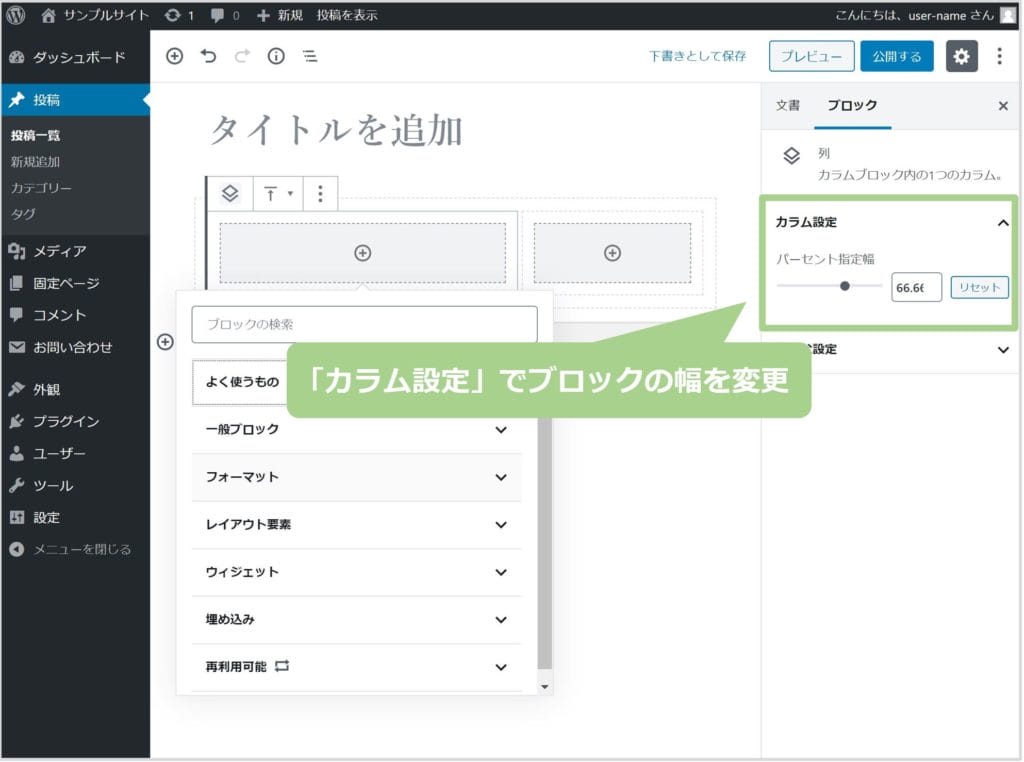The image size is (1024, 762).
Task: Open メディア in the admin sidebar
Action: click(60, 251)
